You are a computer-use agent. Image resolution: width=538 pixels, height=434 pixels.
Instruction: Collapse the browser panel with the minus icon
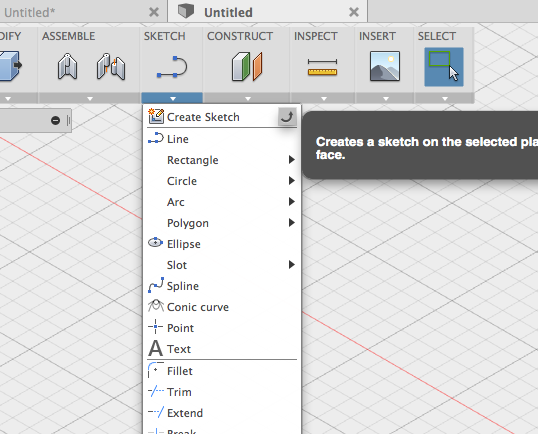pos(55,120)
